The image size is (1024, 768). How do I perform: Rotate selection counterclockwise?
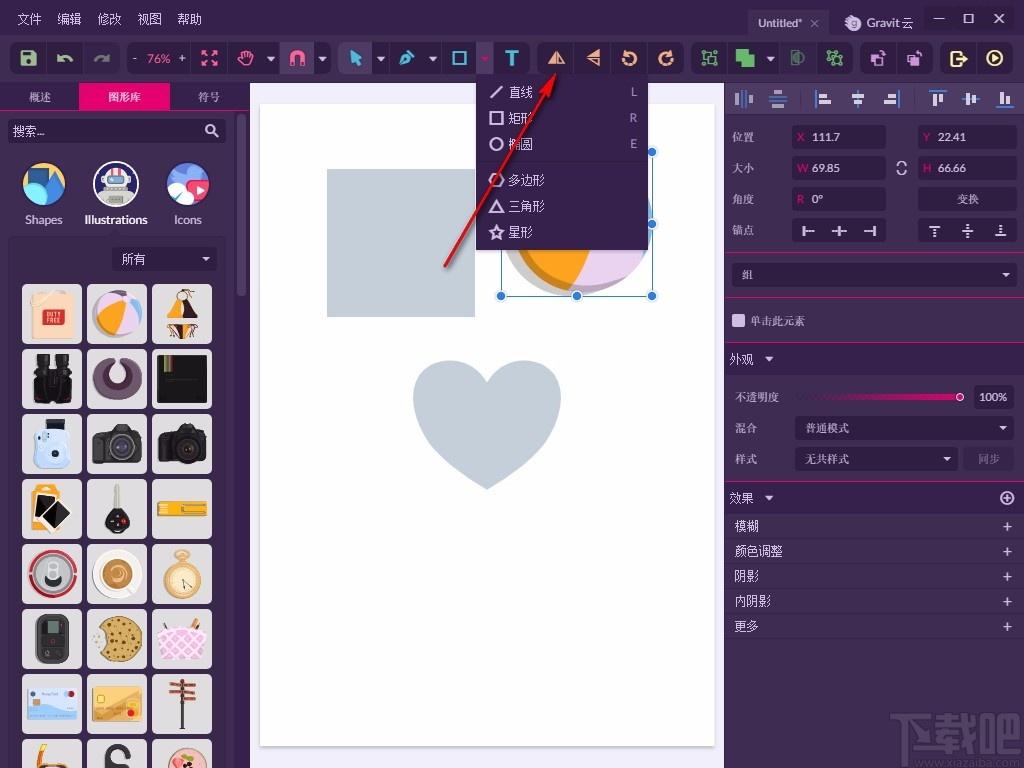point(630,58)
